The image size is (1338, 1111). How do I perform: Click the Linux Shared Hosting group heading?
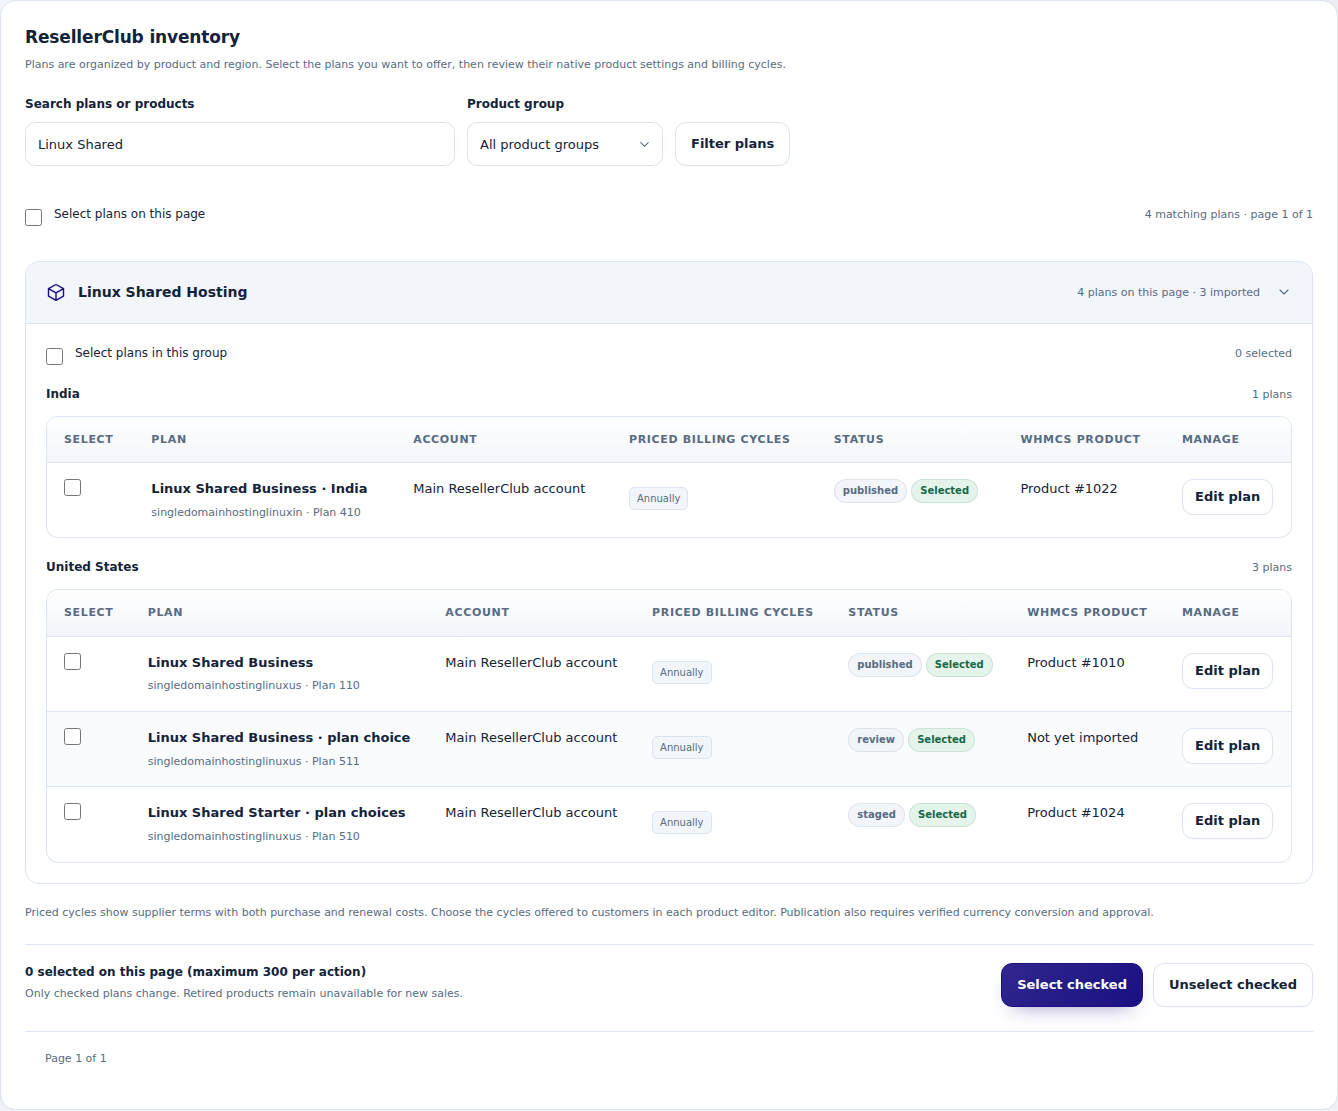coord(163,292)
